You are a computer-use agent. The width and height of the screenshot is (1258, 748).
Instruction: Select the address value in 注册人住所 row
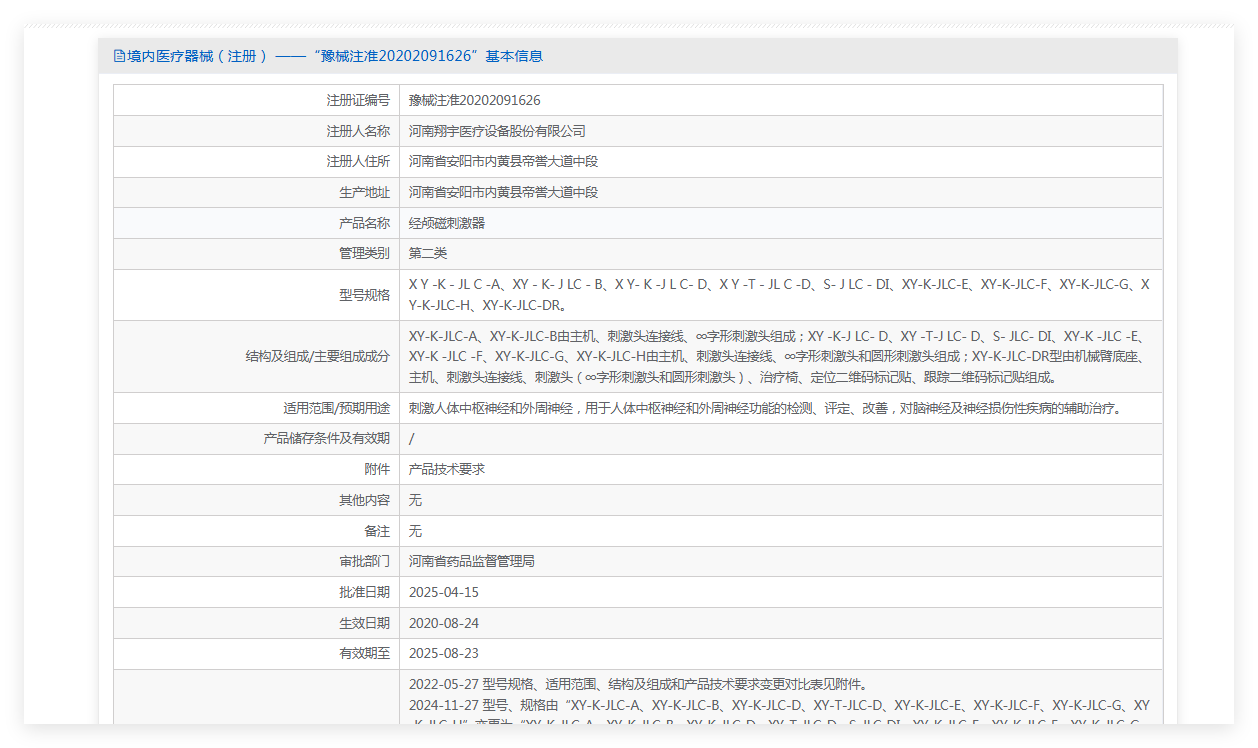503,161
